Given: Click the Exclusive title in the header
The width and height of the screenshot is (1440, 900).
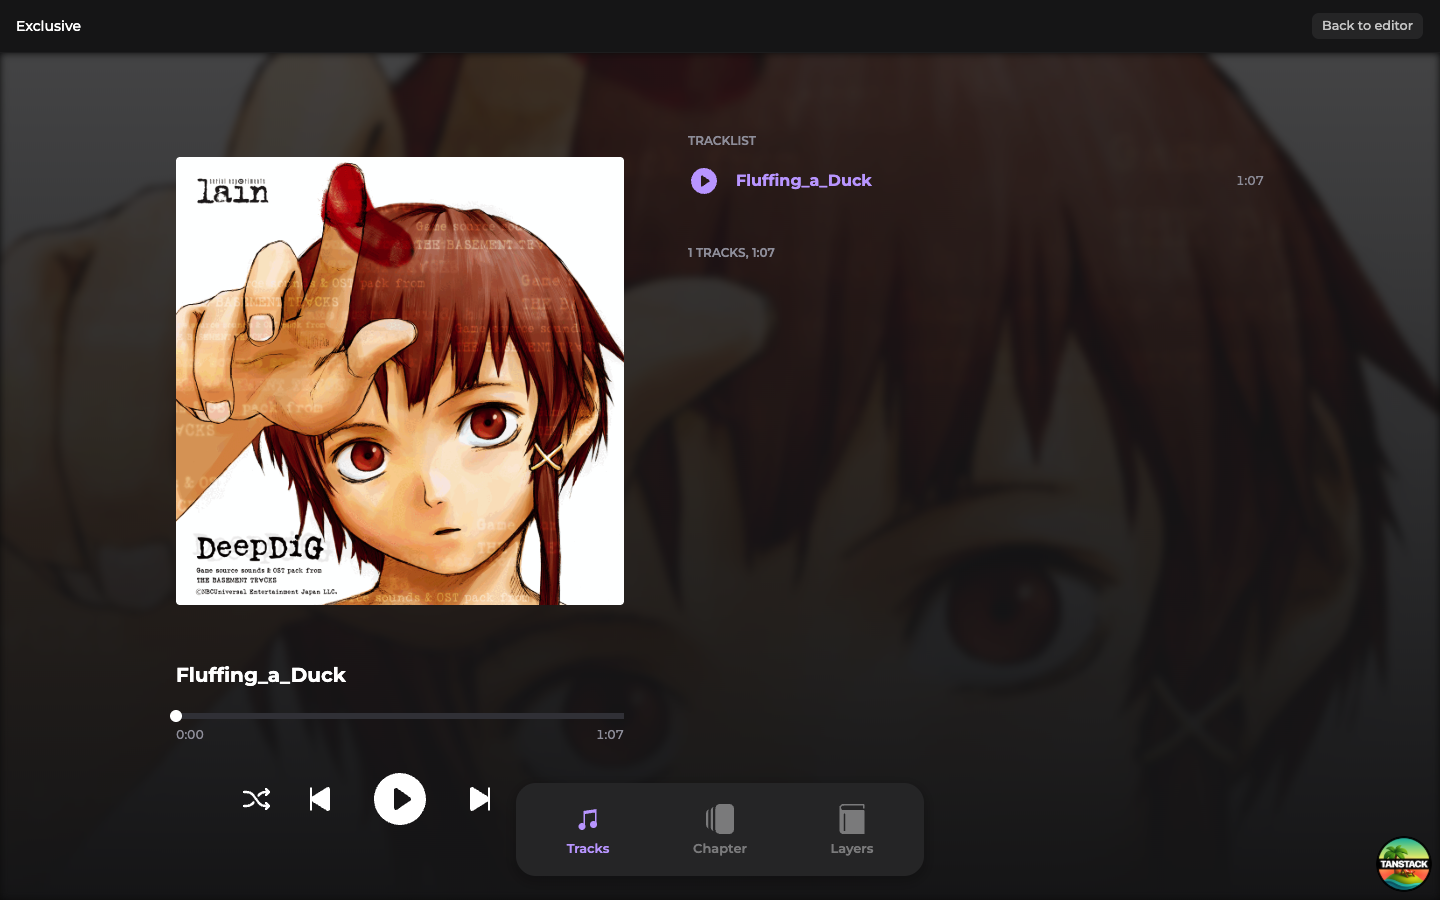Looking at the screenshot, I should pyautogui.click(x=48, y=26).
